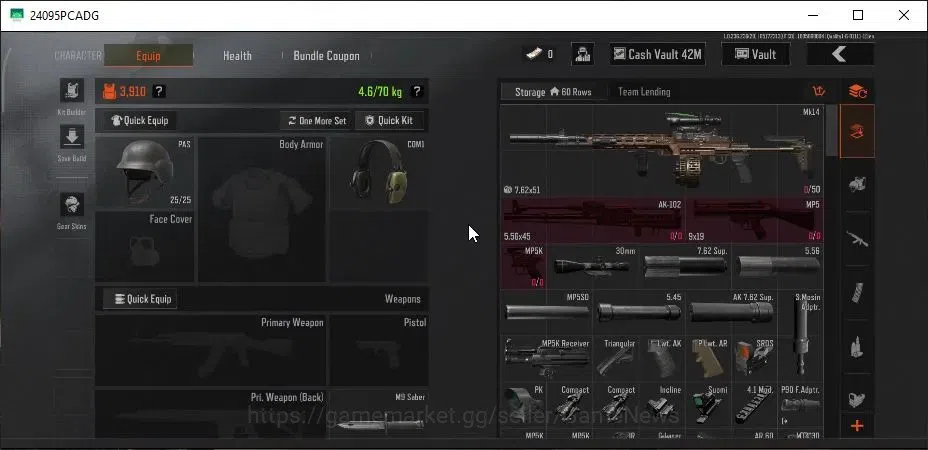Click the Save Build download icon
928x450 pixels.
tap(72, 137)
